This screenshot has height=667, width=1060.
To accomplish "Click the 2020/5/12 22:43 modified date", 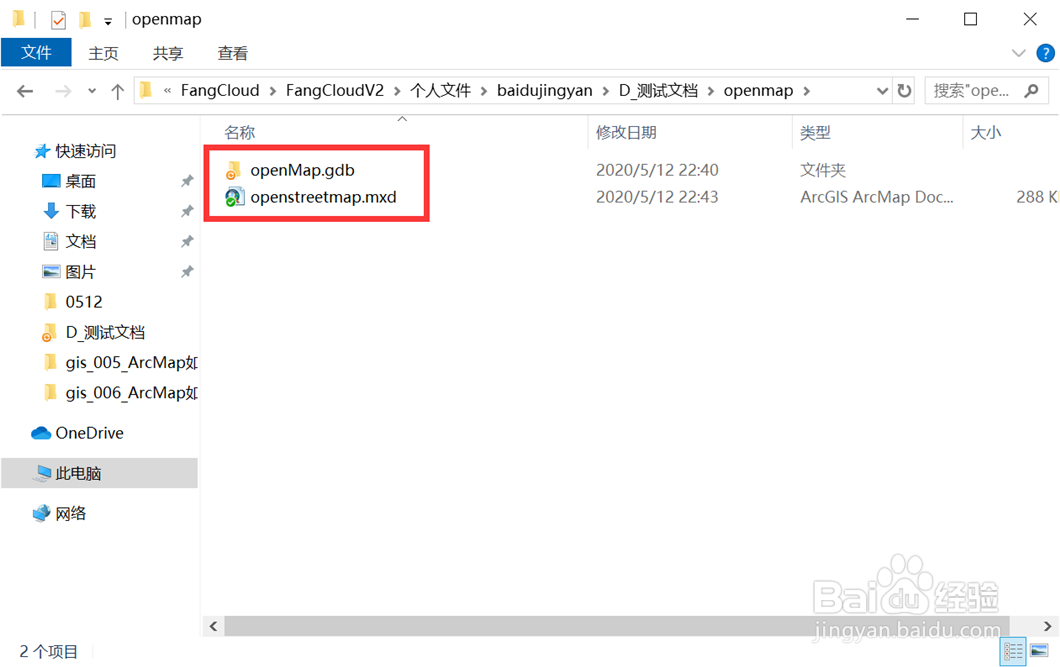I will (657, 197).
